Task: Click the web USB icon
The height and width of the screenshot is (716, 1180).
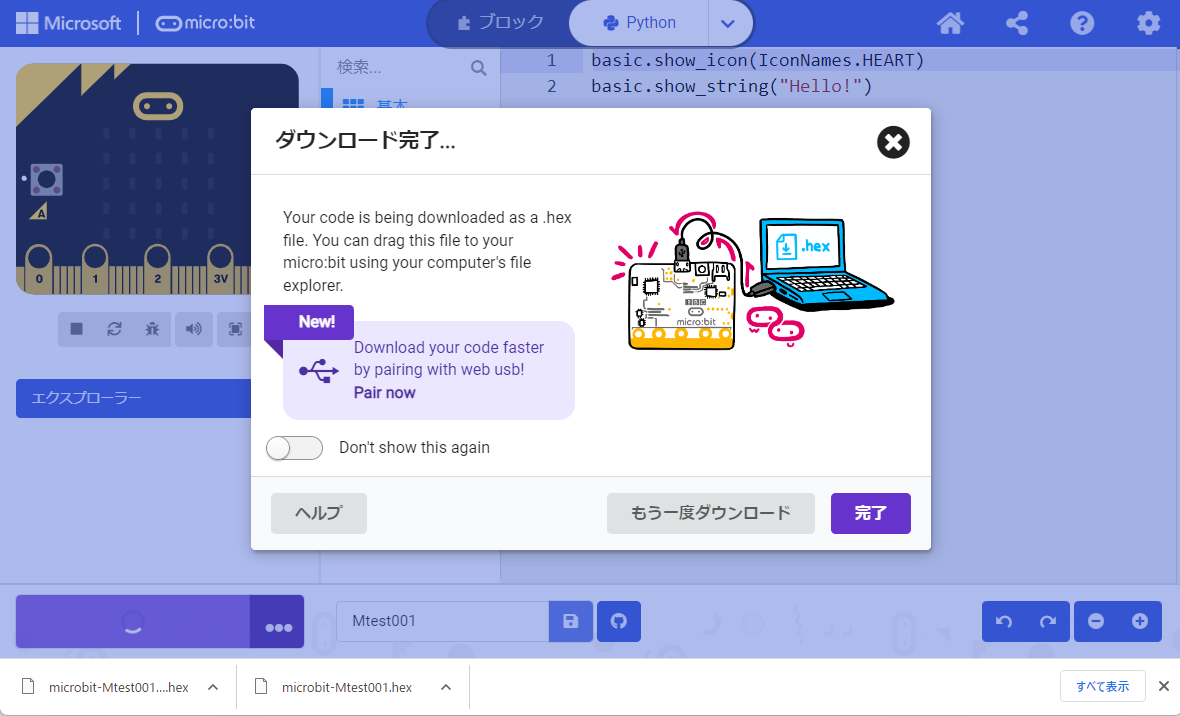Action: pyautogui.click(x=318, y=370)
